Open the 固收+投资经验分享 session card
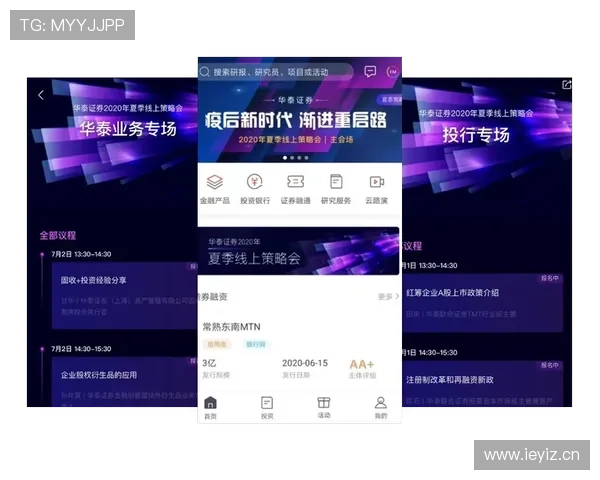 125,296
